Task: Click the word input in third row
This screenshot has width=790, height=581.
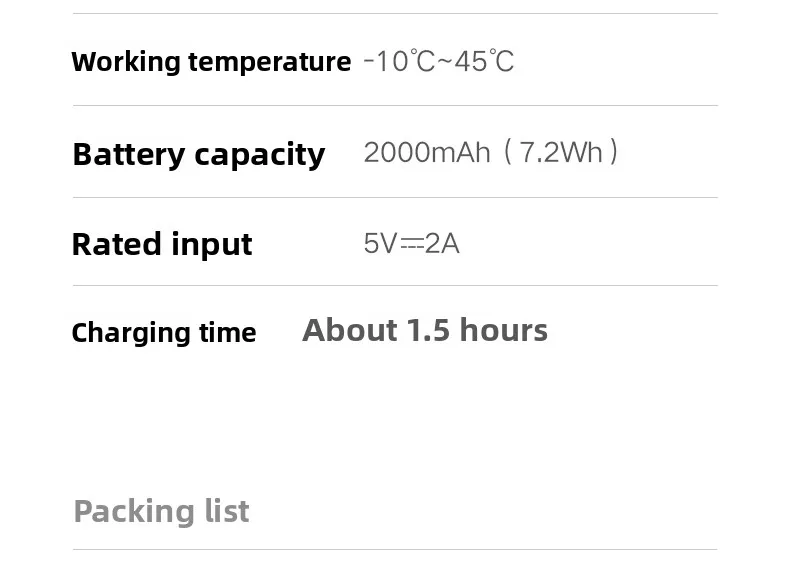Action: pos(212,246)
